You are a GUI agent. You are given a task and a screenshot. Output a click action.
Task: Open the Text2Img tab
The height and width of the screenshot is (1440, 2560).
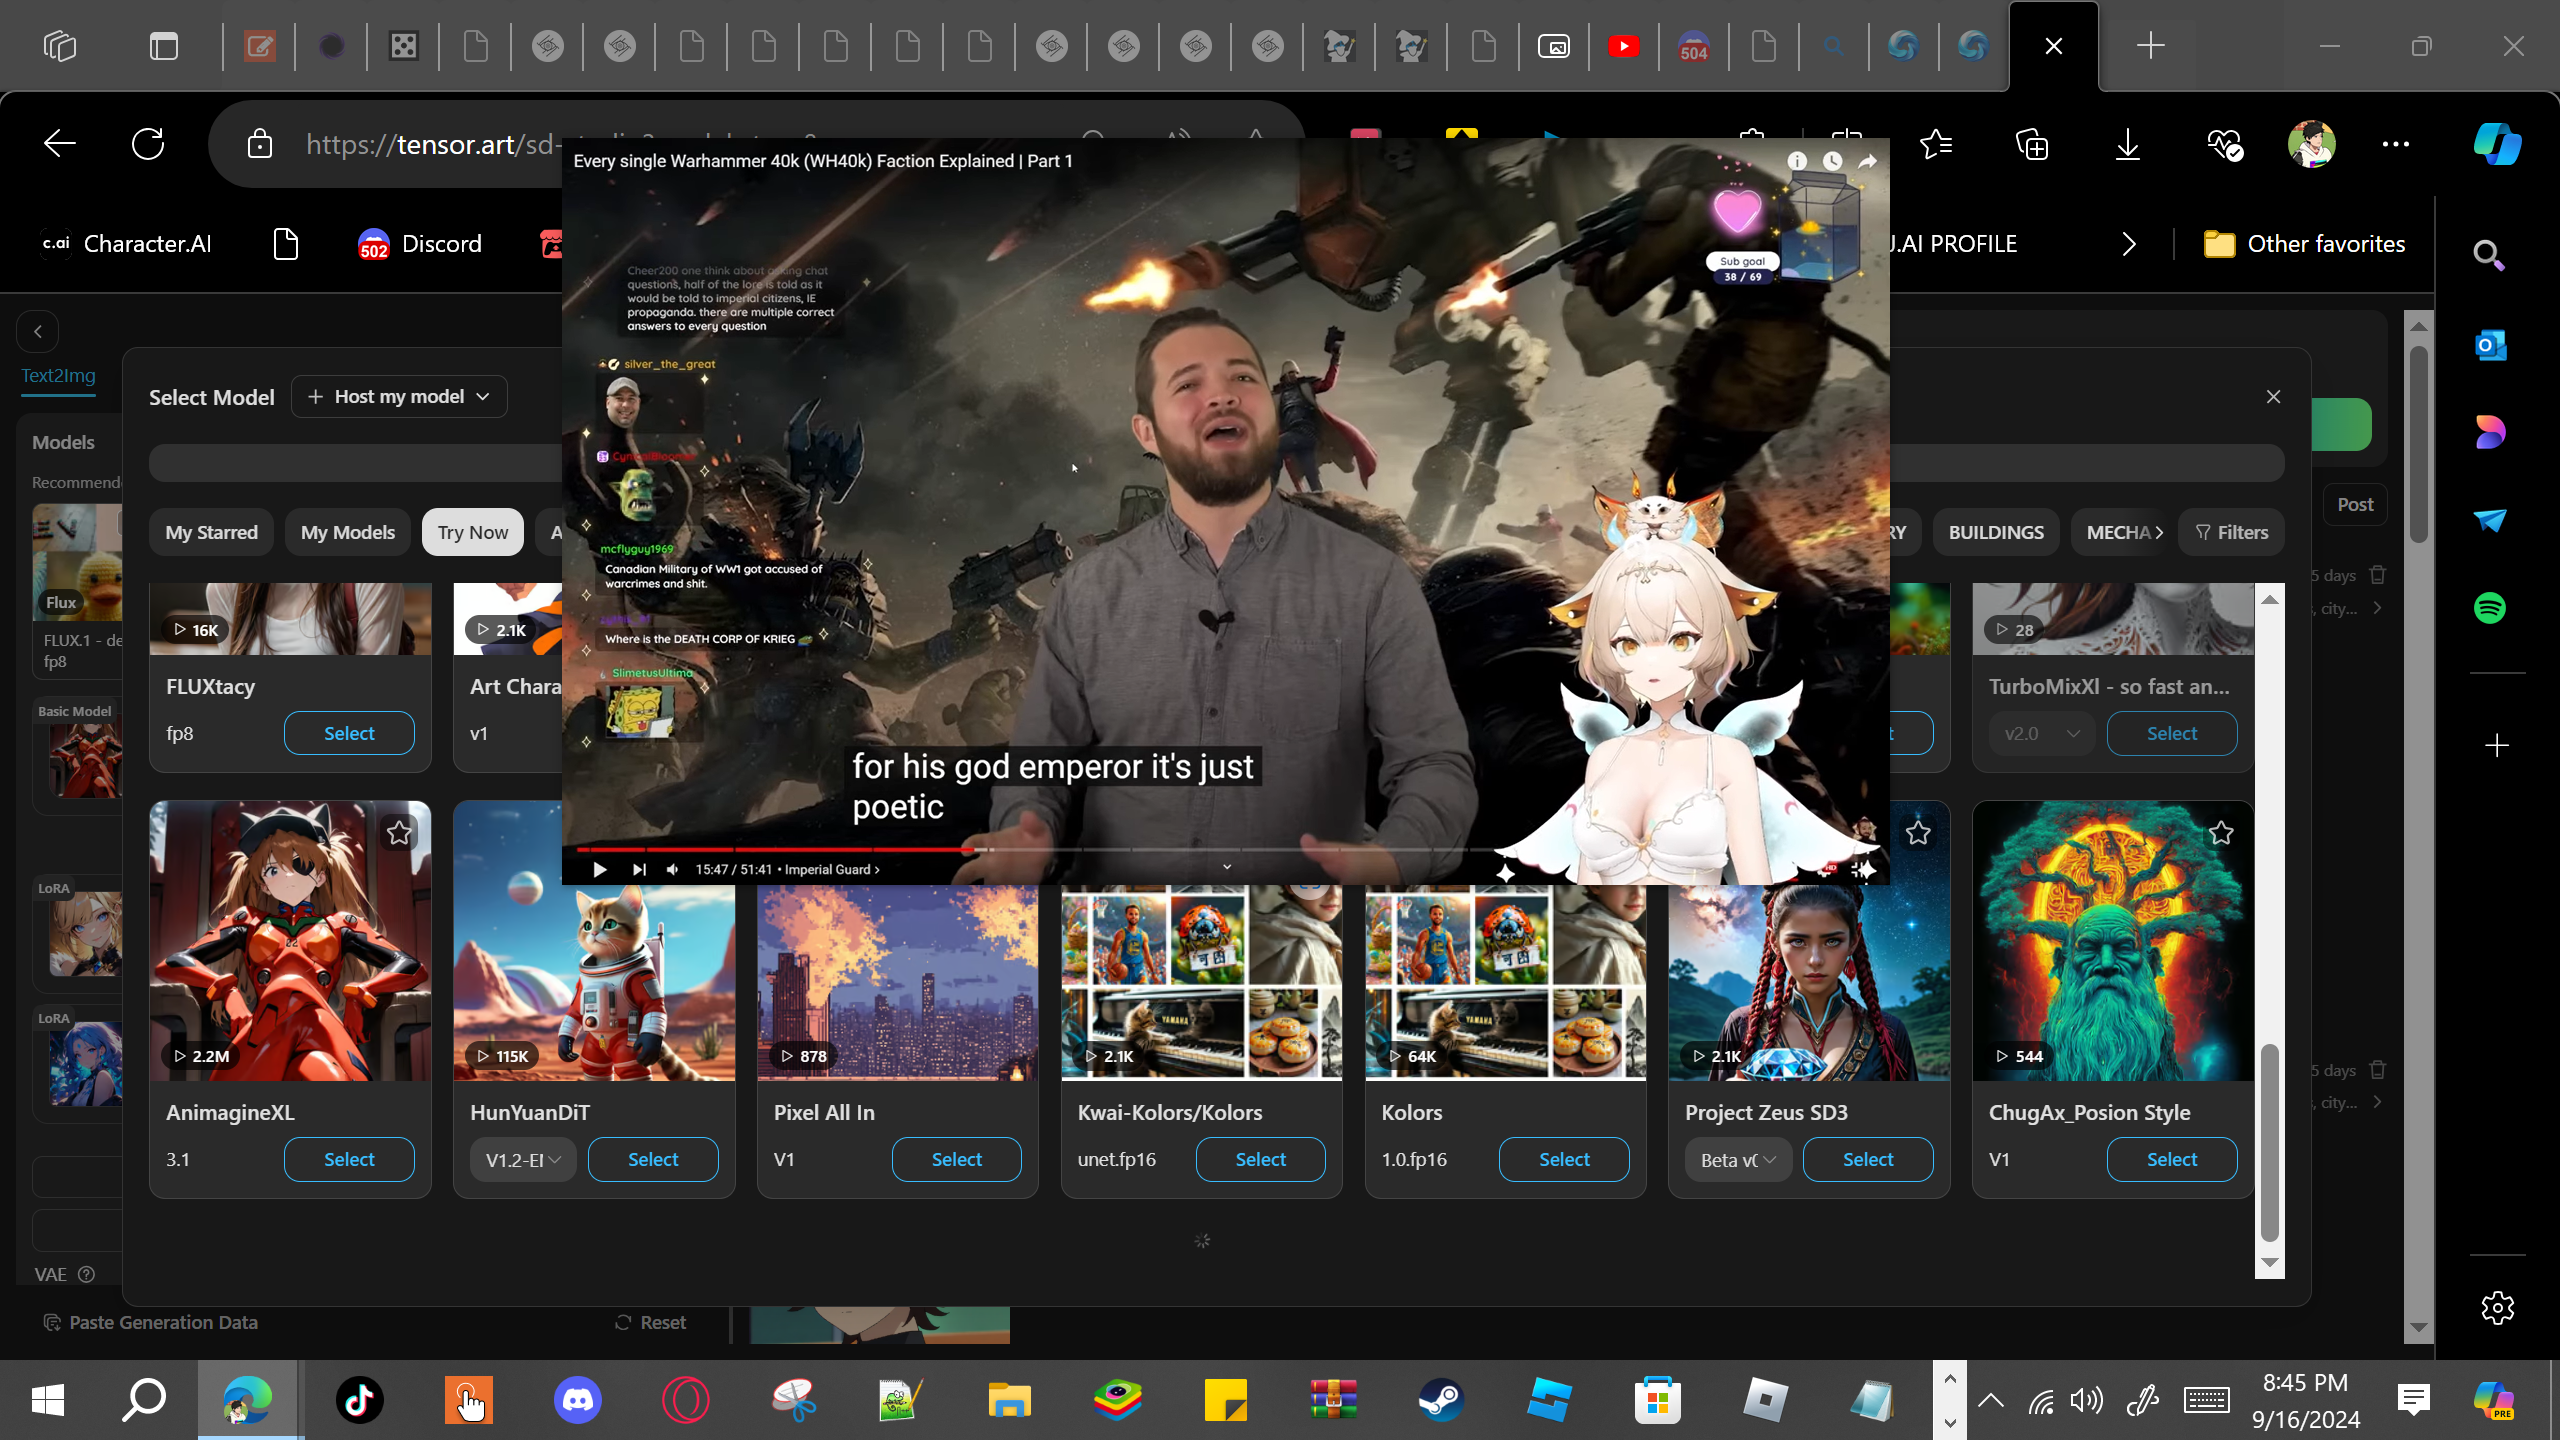point(59,375)
